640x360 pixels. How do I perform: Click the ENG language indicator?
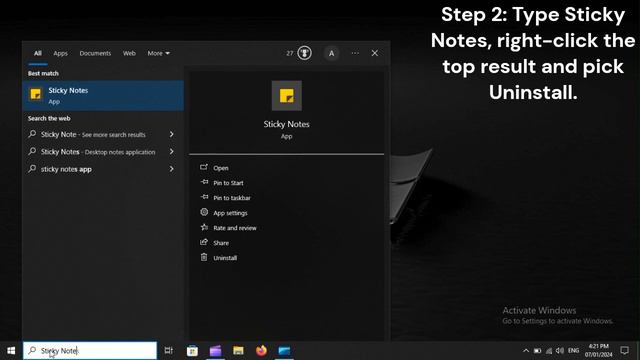click(x=573, y=351)
